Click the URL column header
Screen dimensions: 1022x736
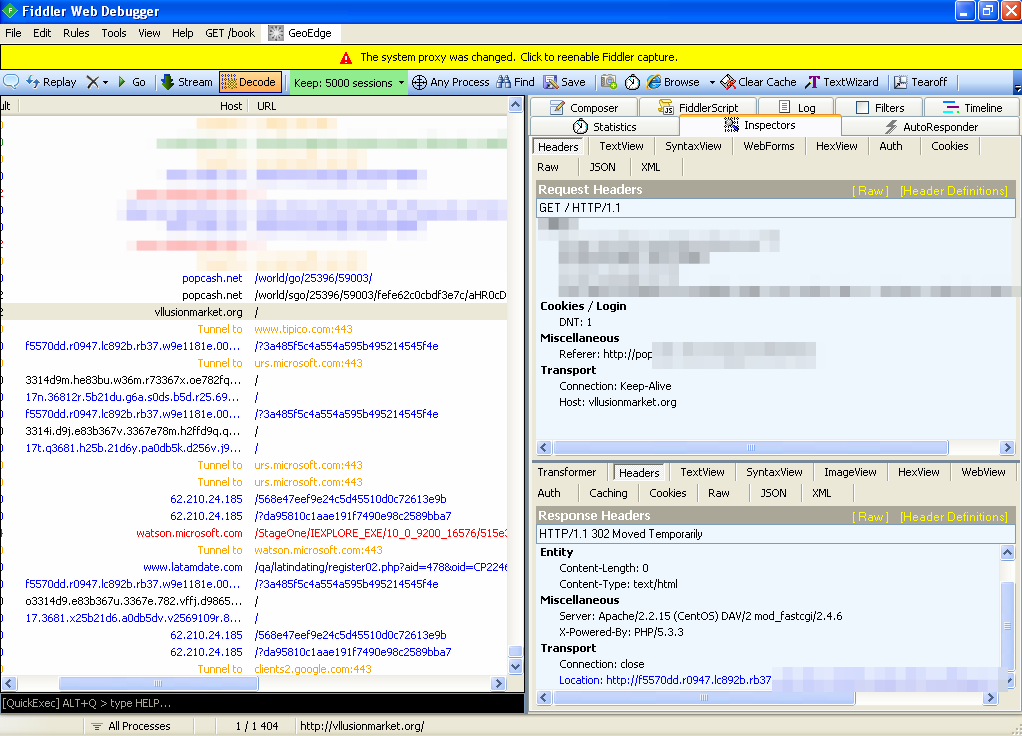coord(267,106)
